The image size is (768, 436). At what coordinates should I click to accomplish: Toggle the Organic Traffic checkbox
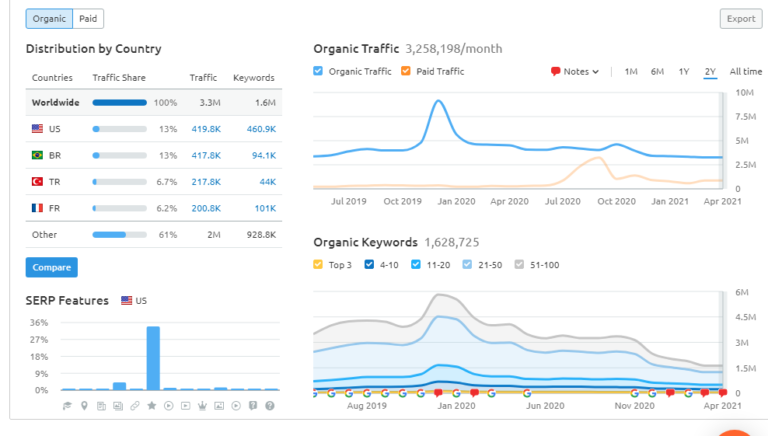(318, 71)
